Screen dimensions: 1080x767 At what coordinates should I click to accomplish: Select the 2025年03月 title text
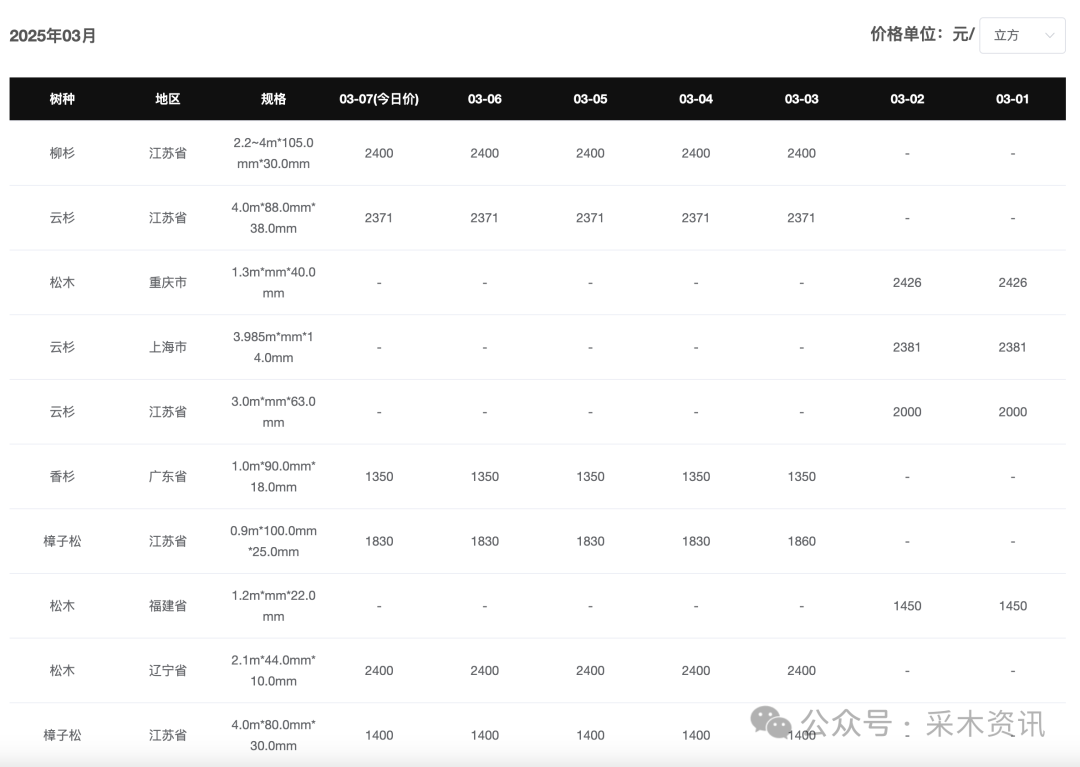coord(52,36)
